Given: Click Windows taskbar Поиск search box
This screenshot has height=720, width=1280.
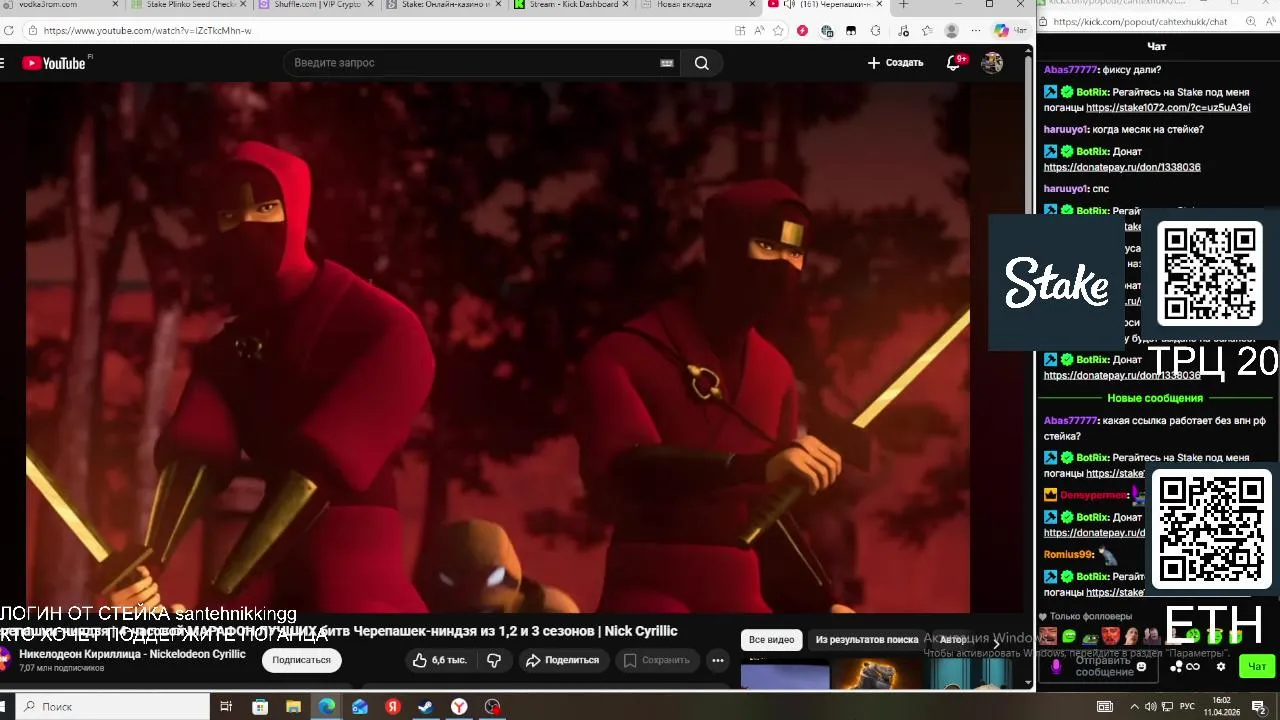Looking at the screenshot, I should pos(114,707).
